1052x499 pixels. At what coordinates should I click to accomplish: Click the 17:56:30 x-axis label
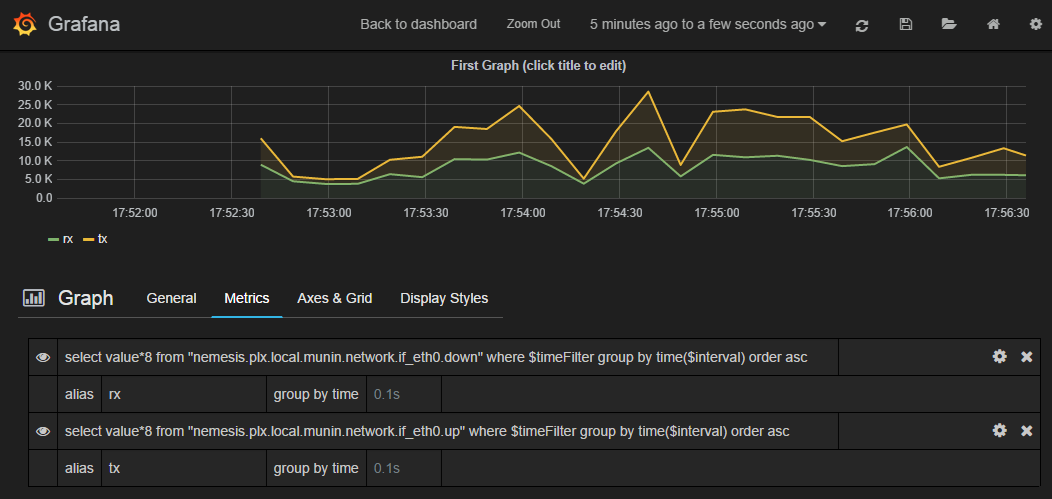click(x=1006, y=213)
